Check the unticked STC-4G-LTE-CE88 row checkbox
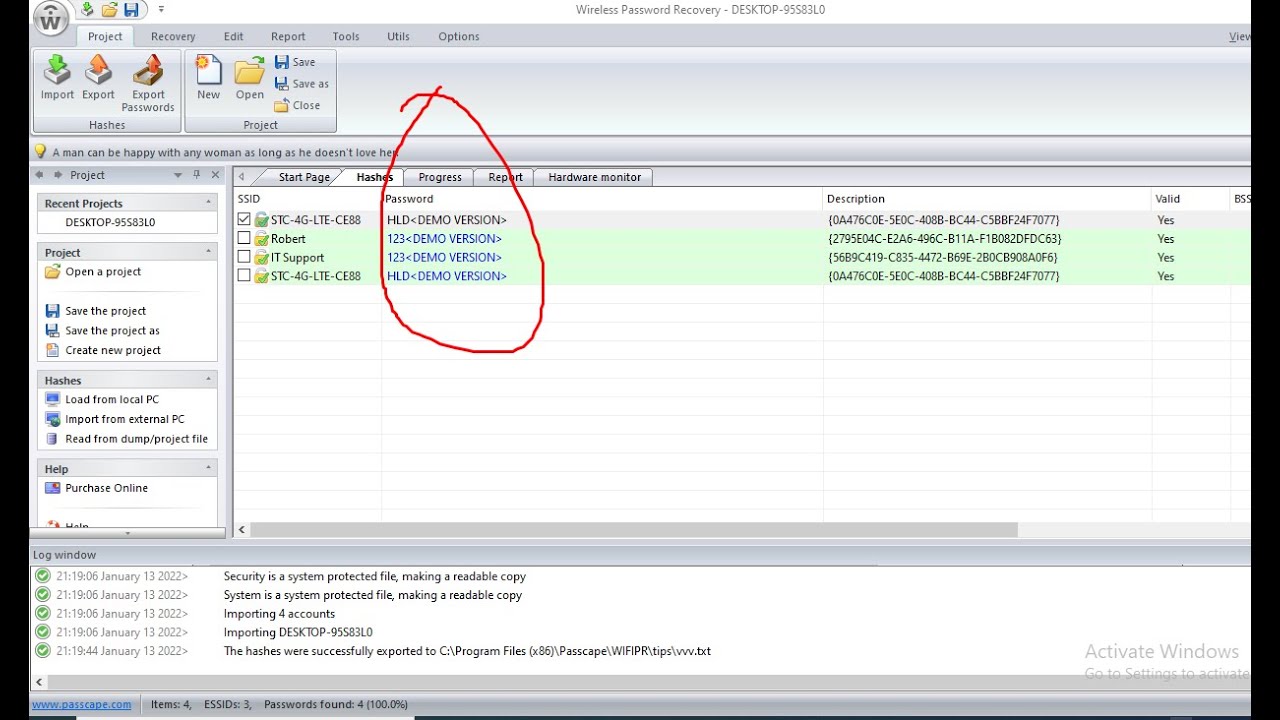Viewport: 1280px width, 720px height. [244, 276]
